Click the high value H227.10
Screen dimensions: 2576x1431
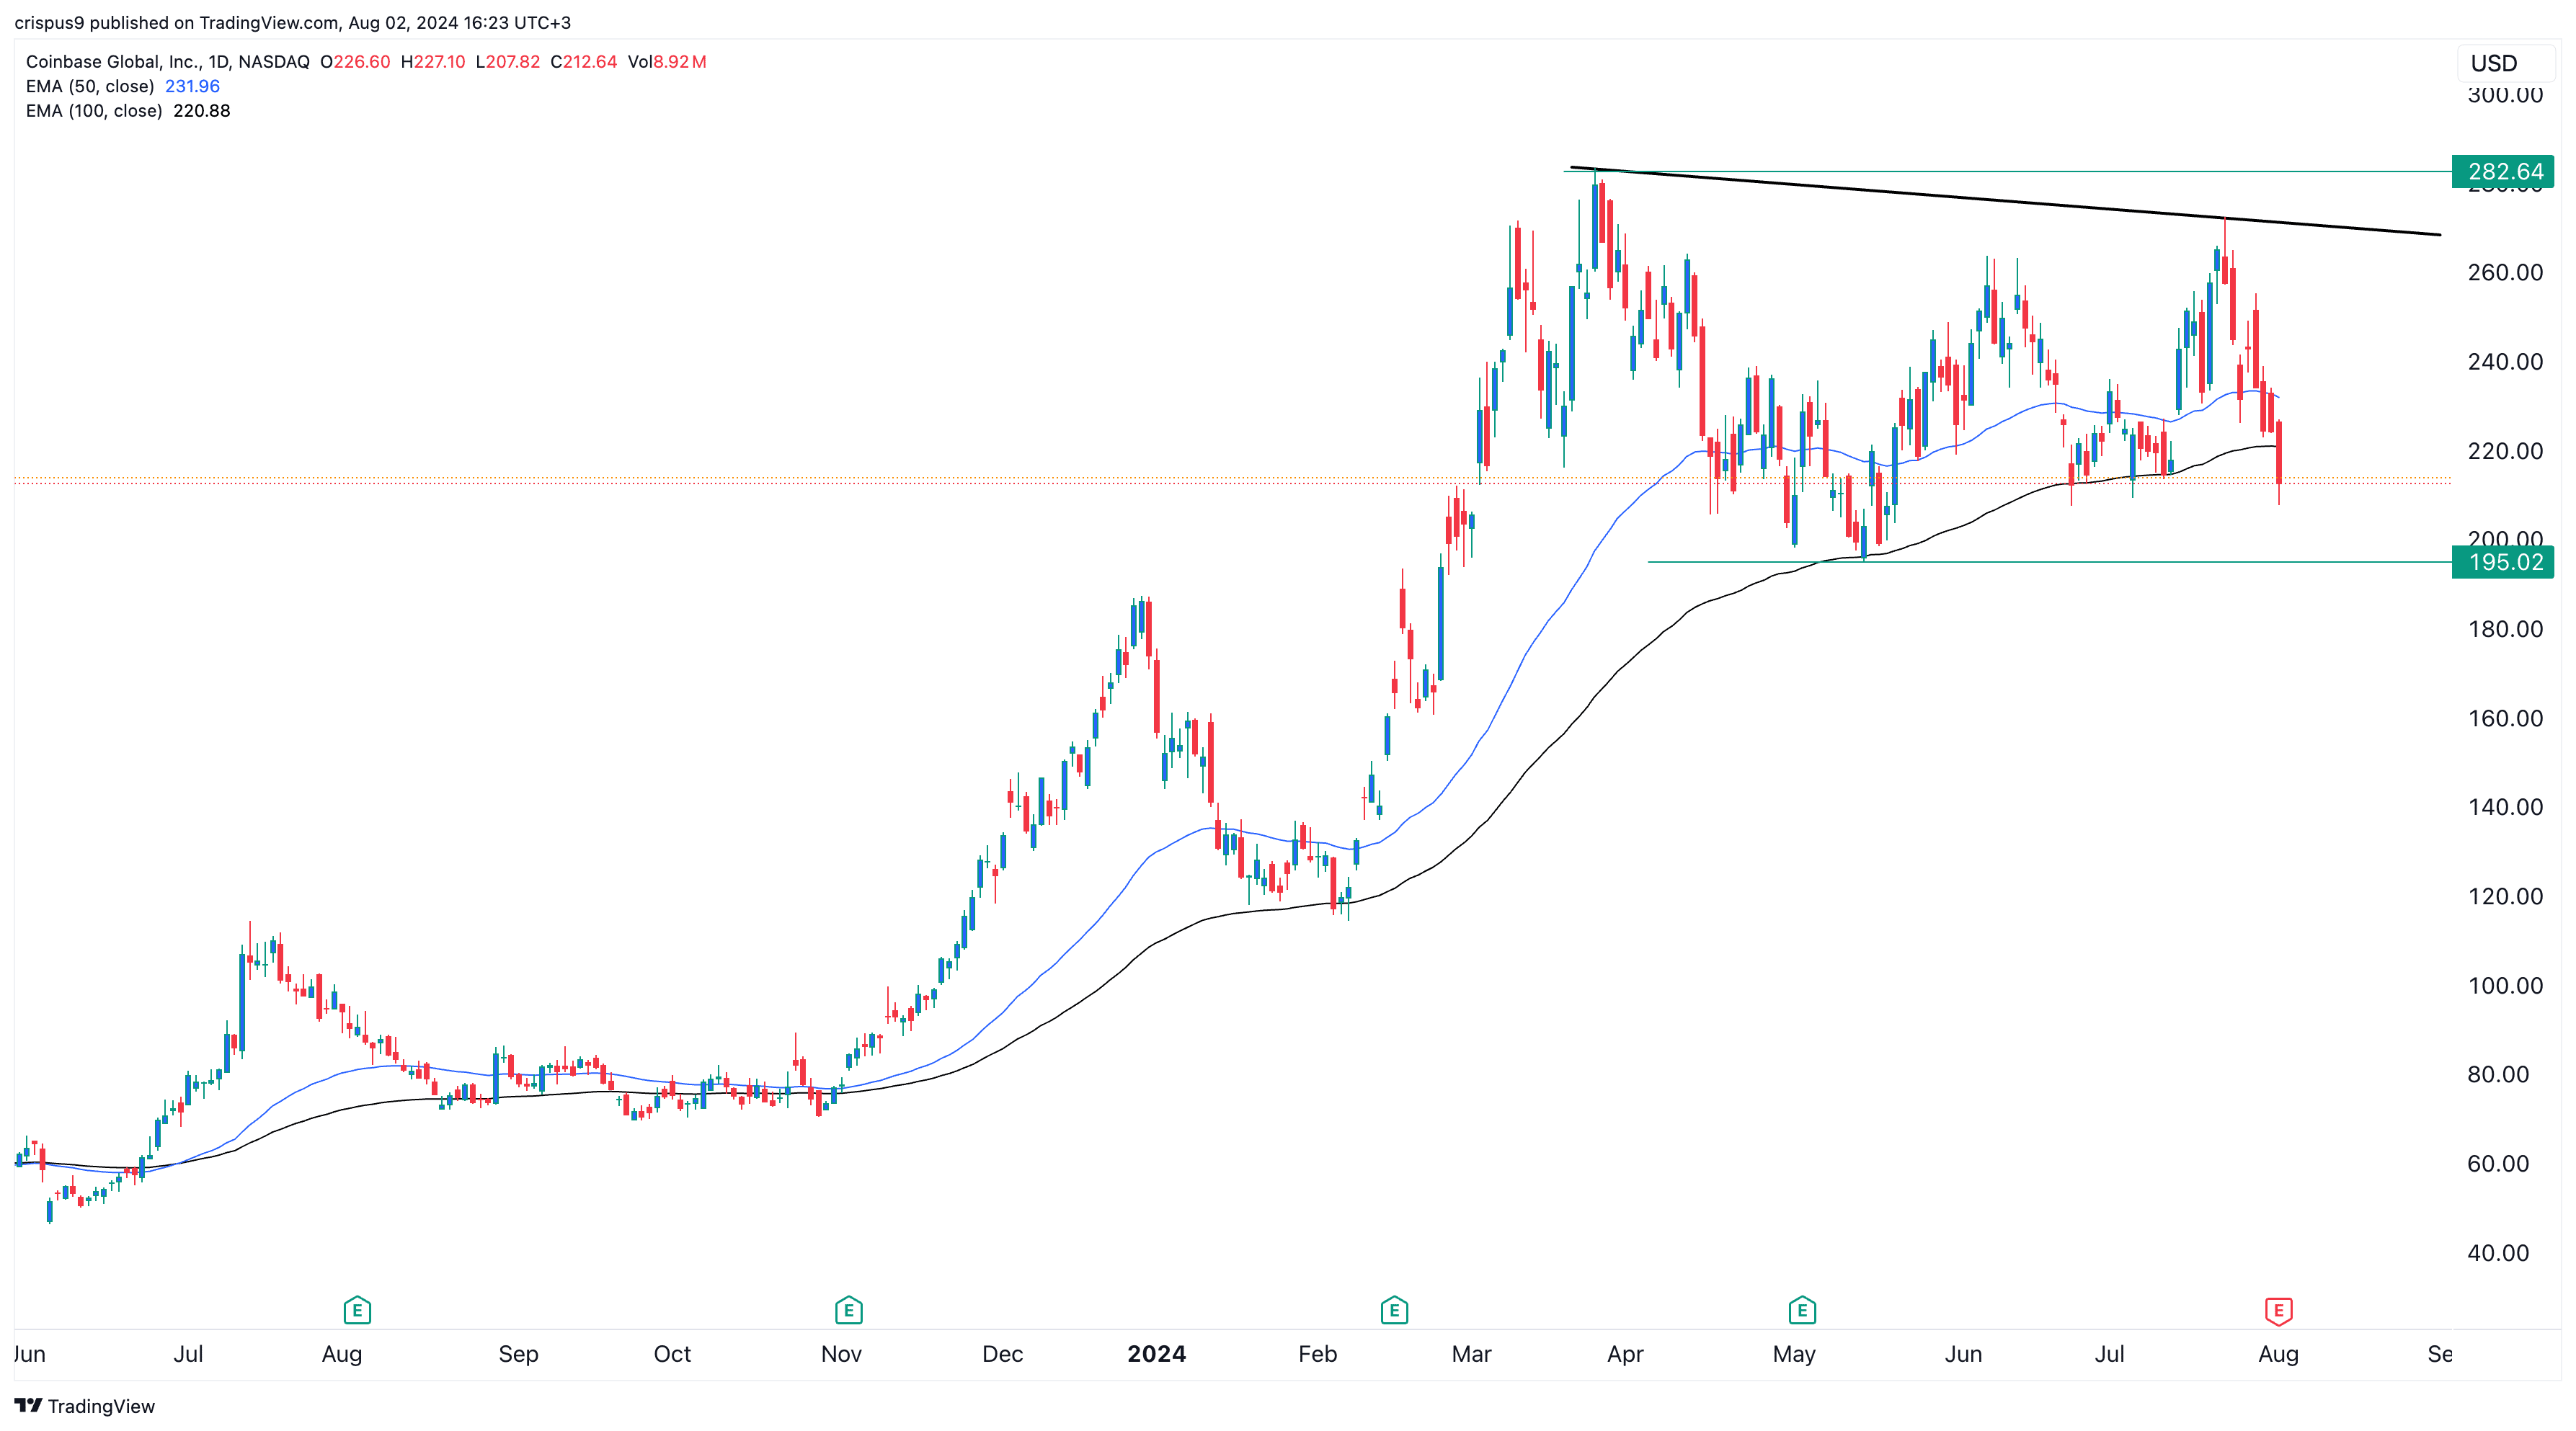point(433,62)
